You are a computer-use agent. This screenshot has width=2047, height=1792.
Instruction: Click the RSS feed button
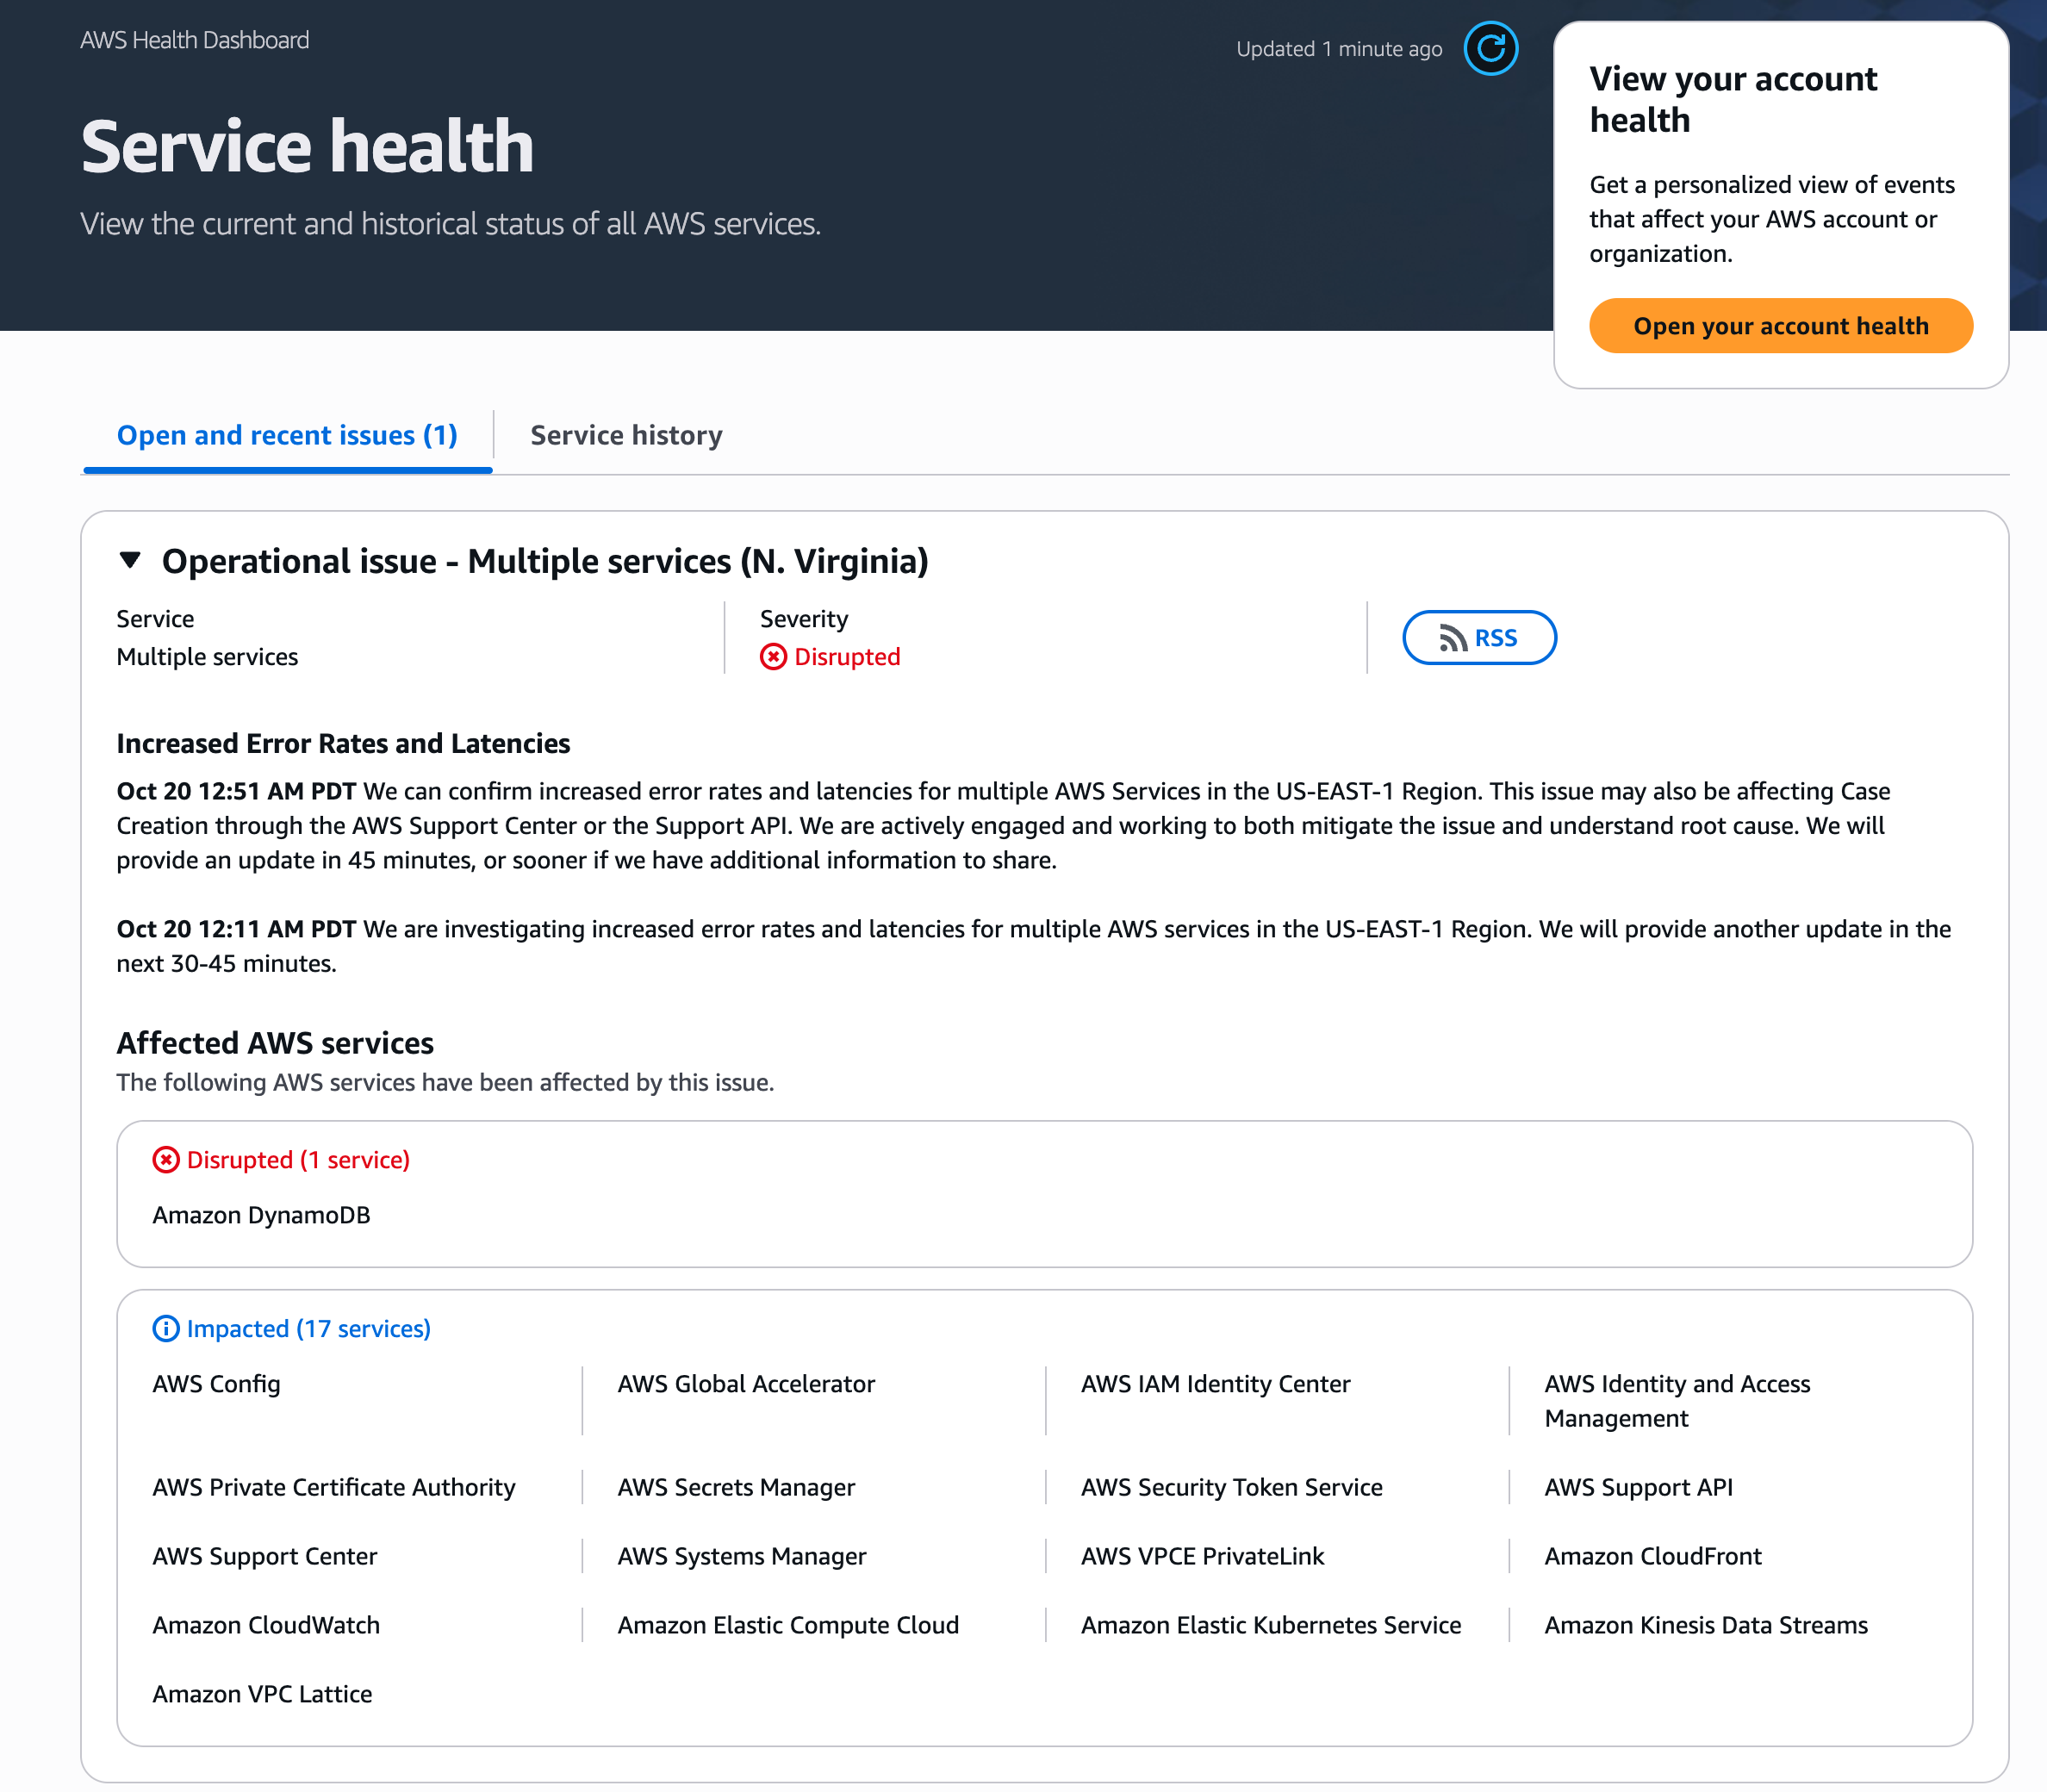click(1478, 638)
